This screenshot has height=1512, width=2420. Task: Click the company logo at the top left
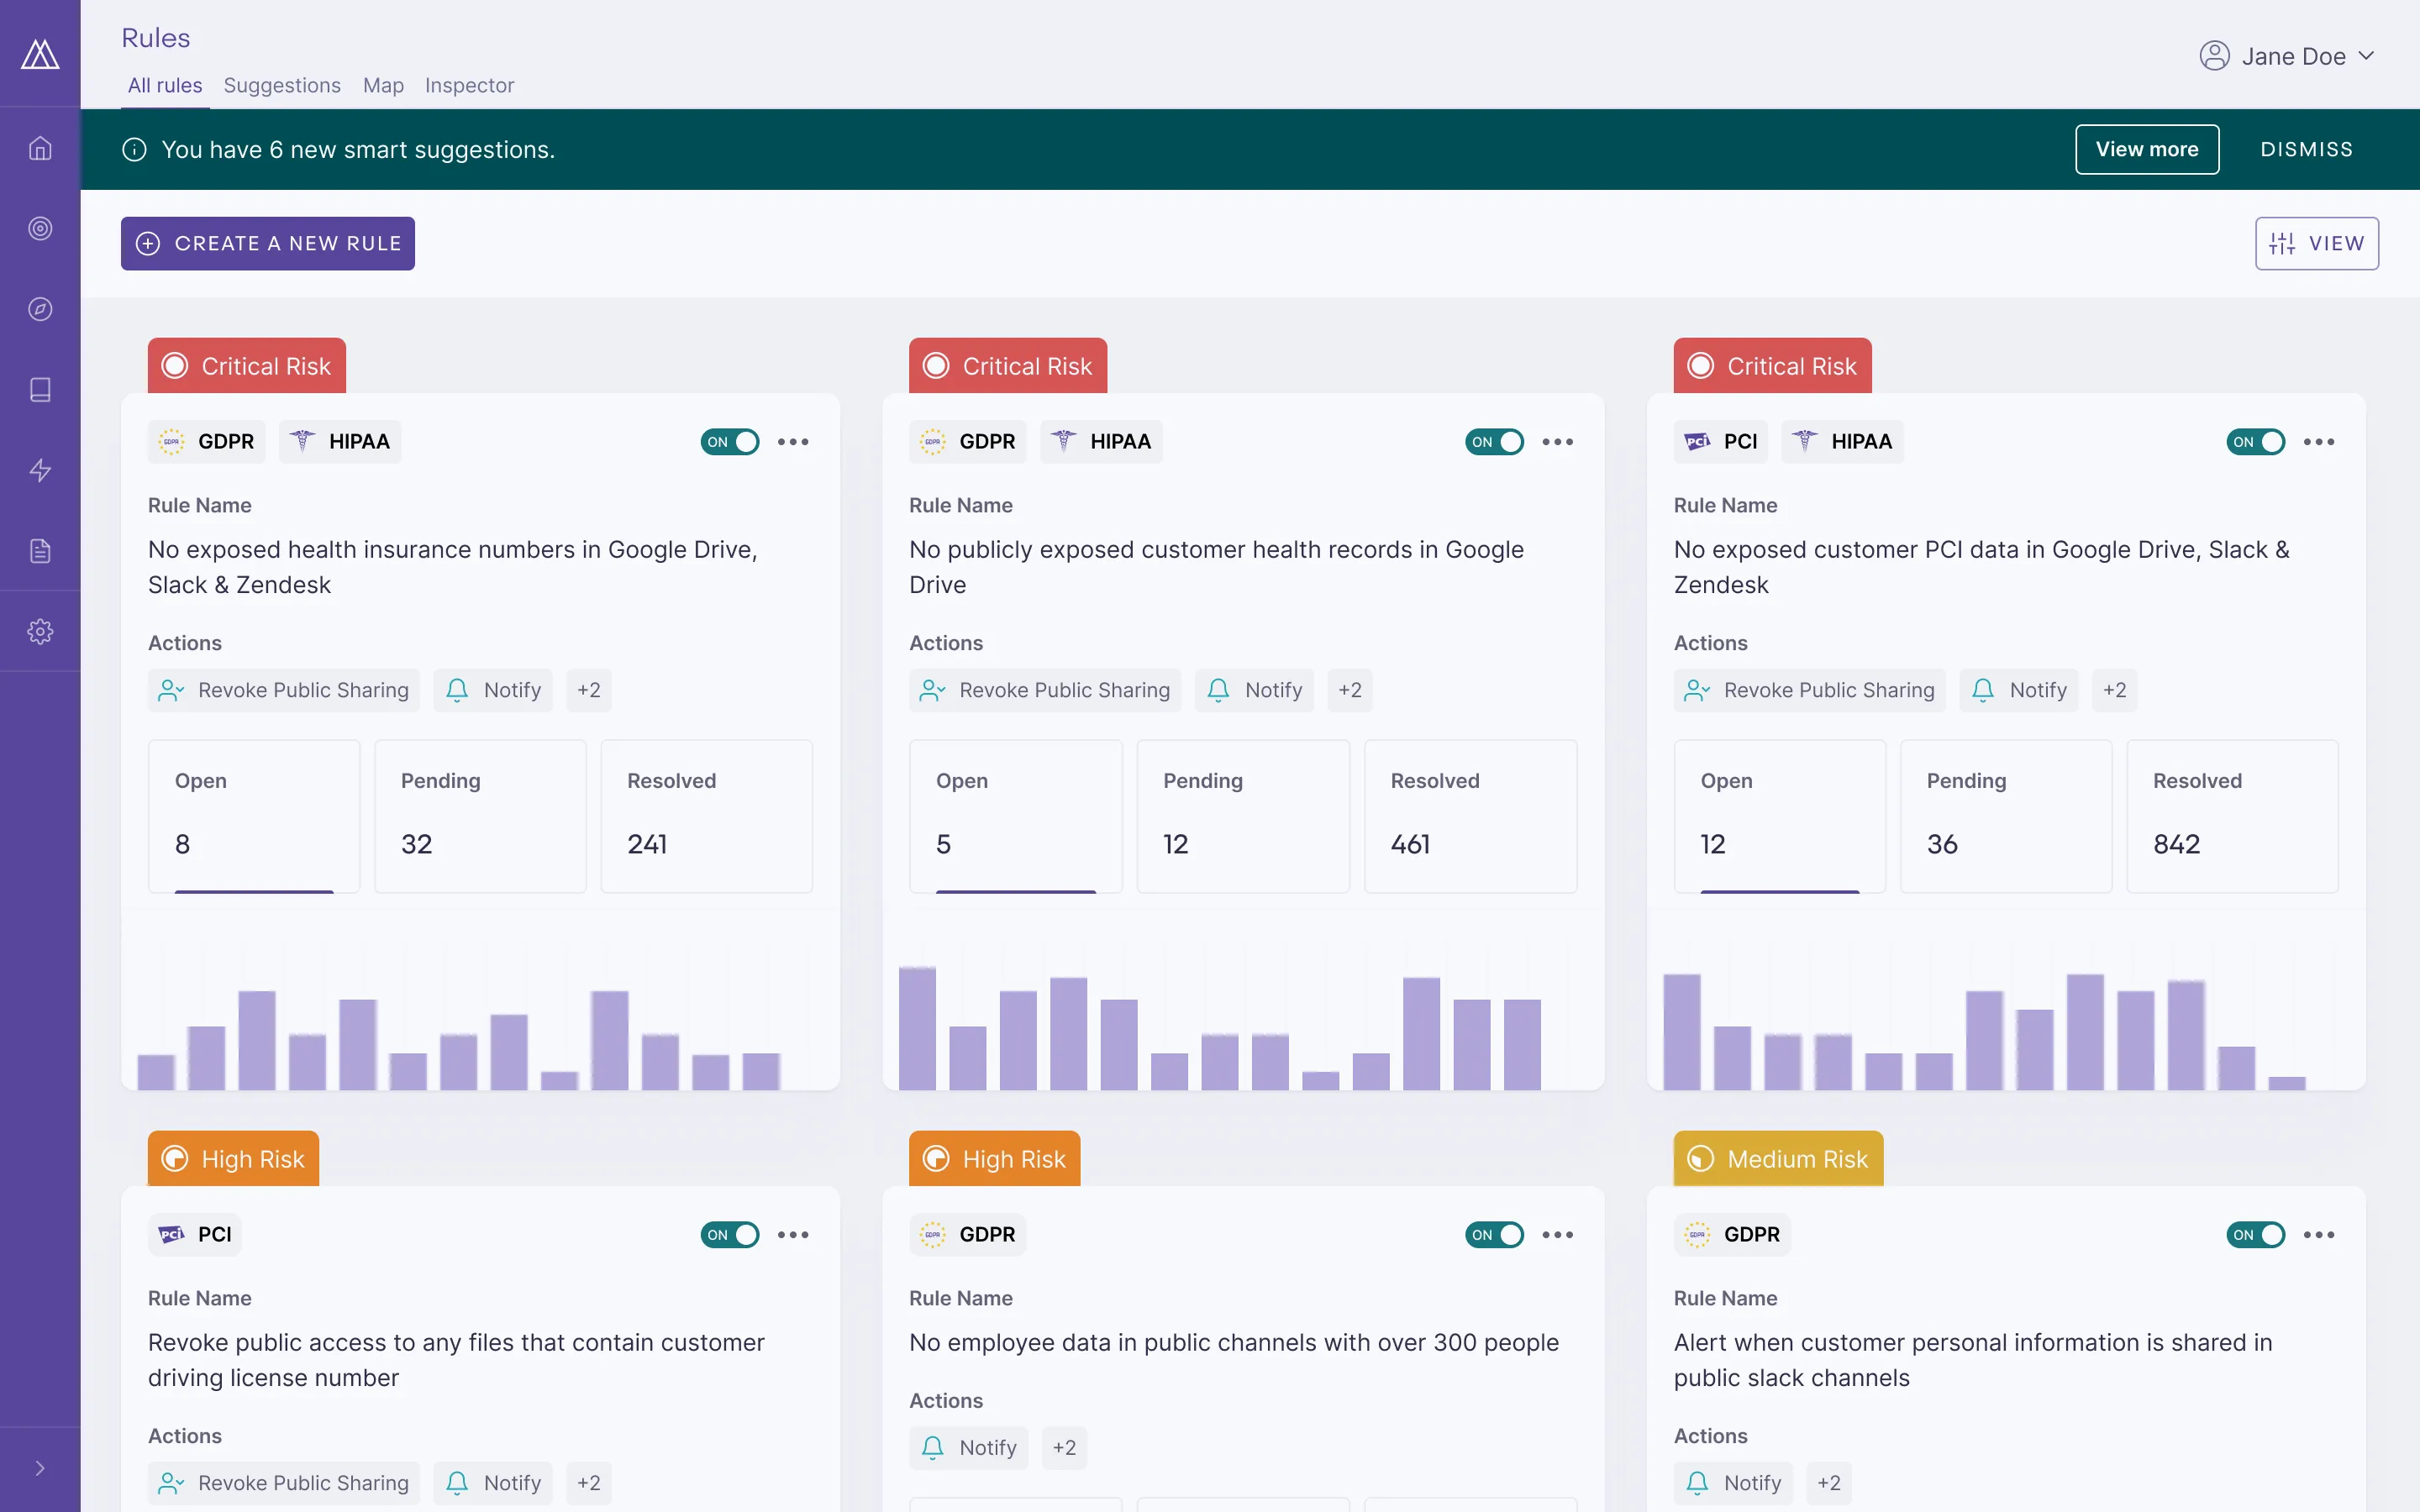pyautogui.click(x=40, y=53)
